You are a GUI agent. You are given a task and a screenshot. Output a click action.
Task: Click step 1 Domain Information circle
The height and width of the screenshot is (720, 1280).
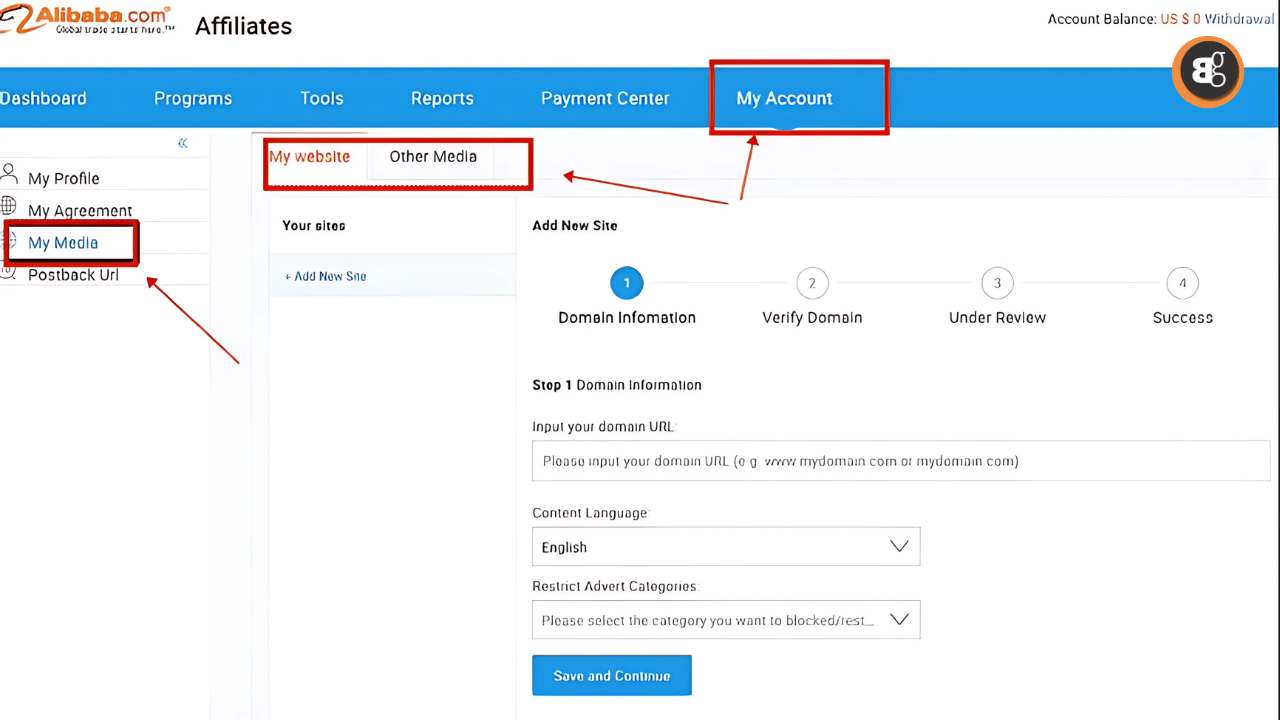pos(626,283)
